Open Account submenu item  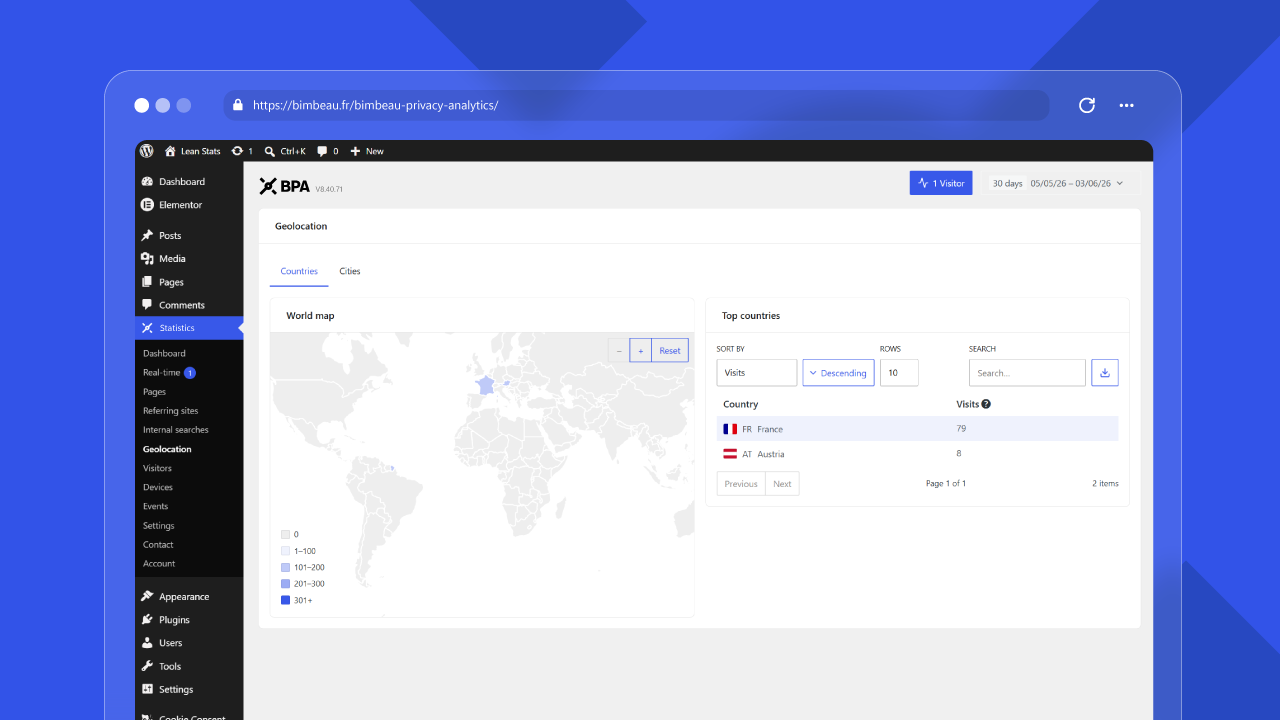pos(159,564)
